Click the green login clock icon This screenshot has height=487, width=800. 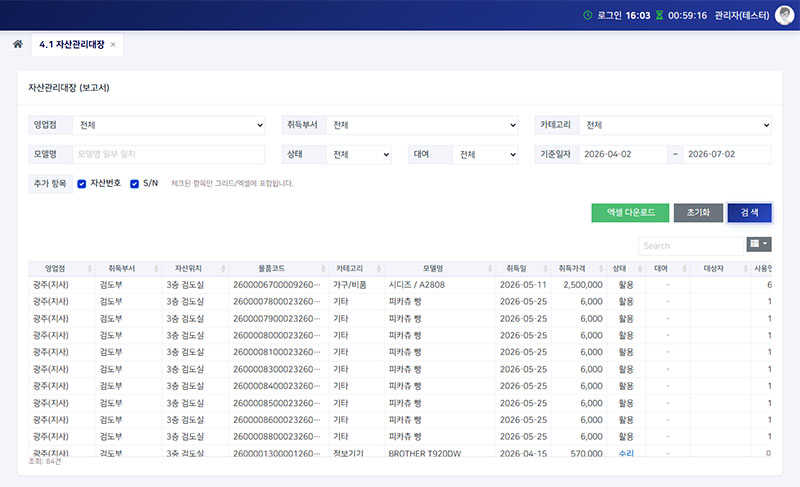(587, 15)
